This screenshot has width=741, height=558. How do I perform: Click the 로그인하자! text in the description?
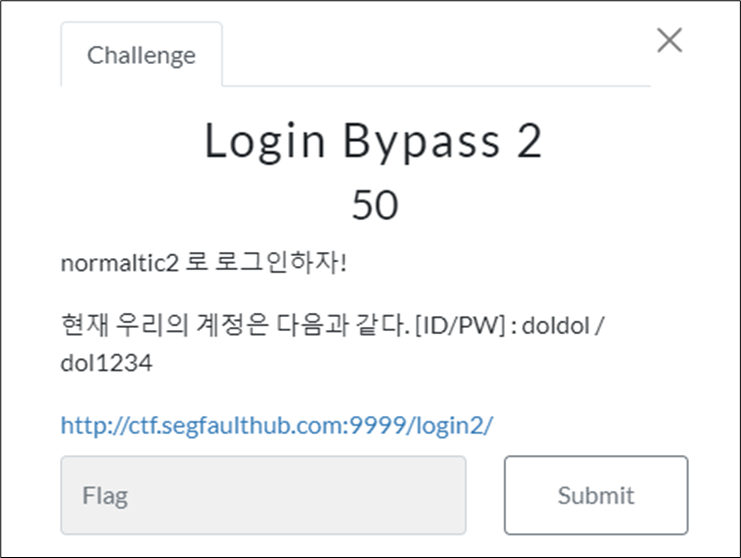coord(281,262)
